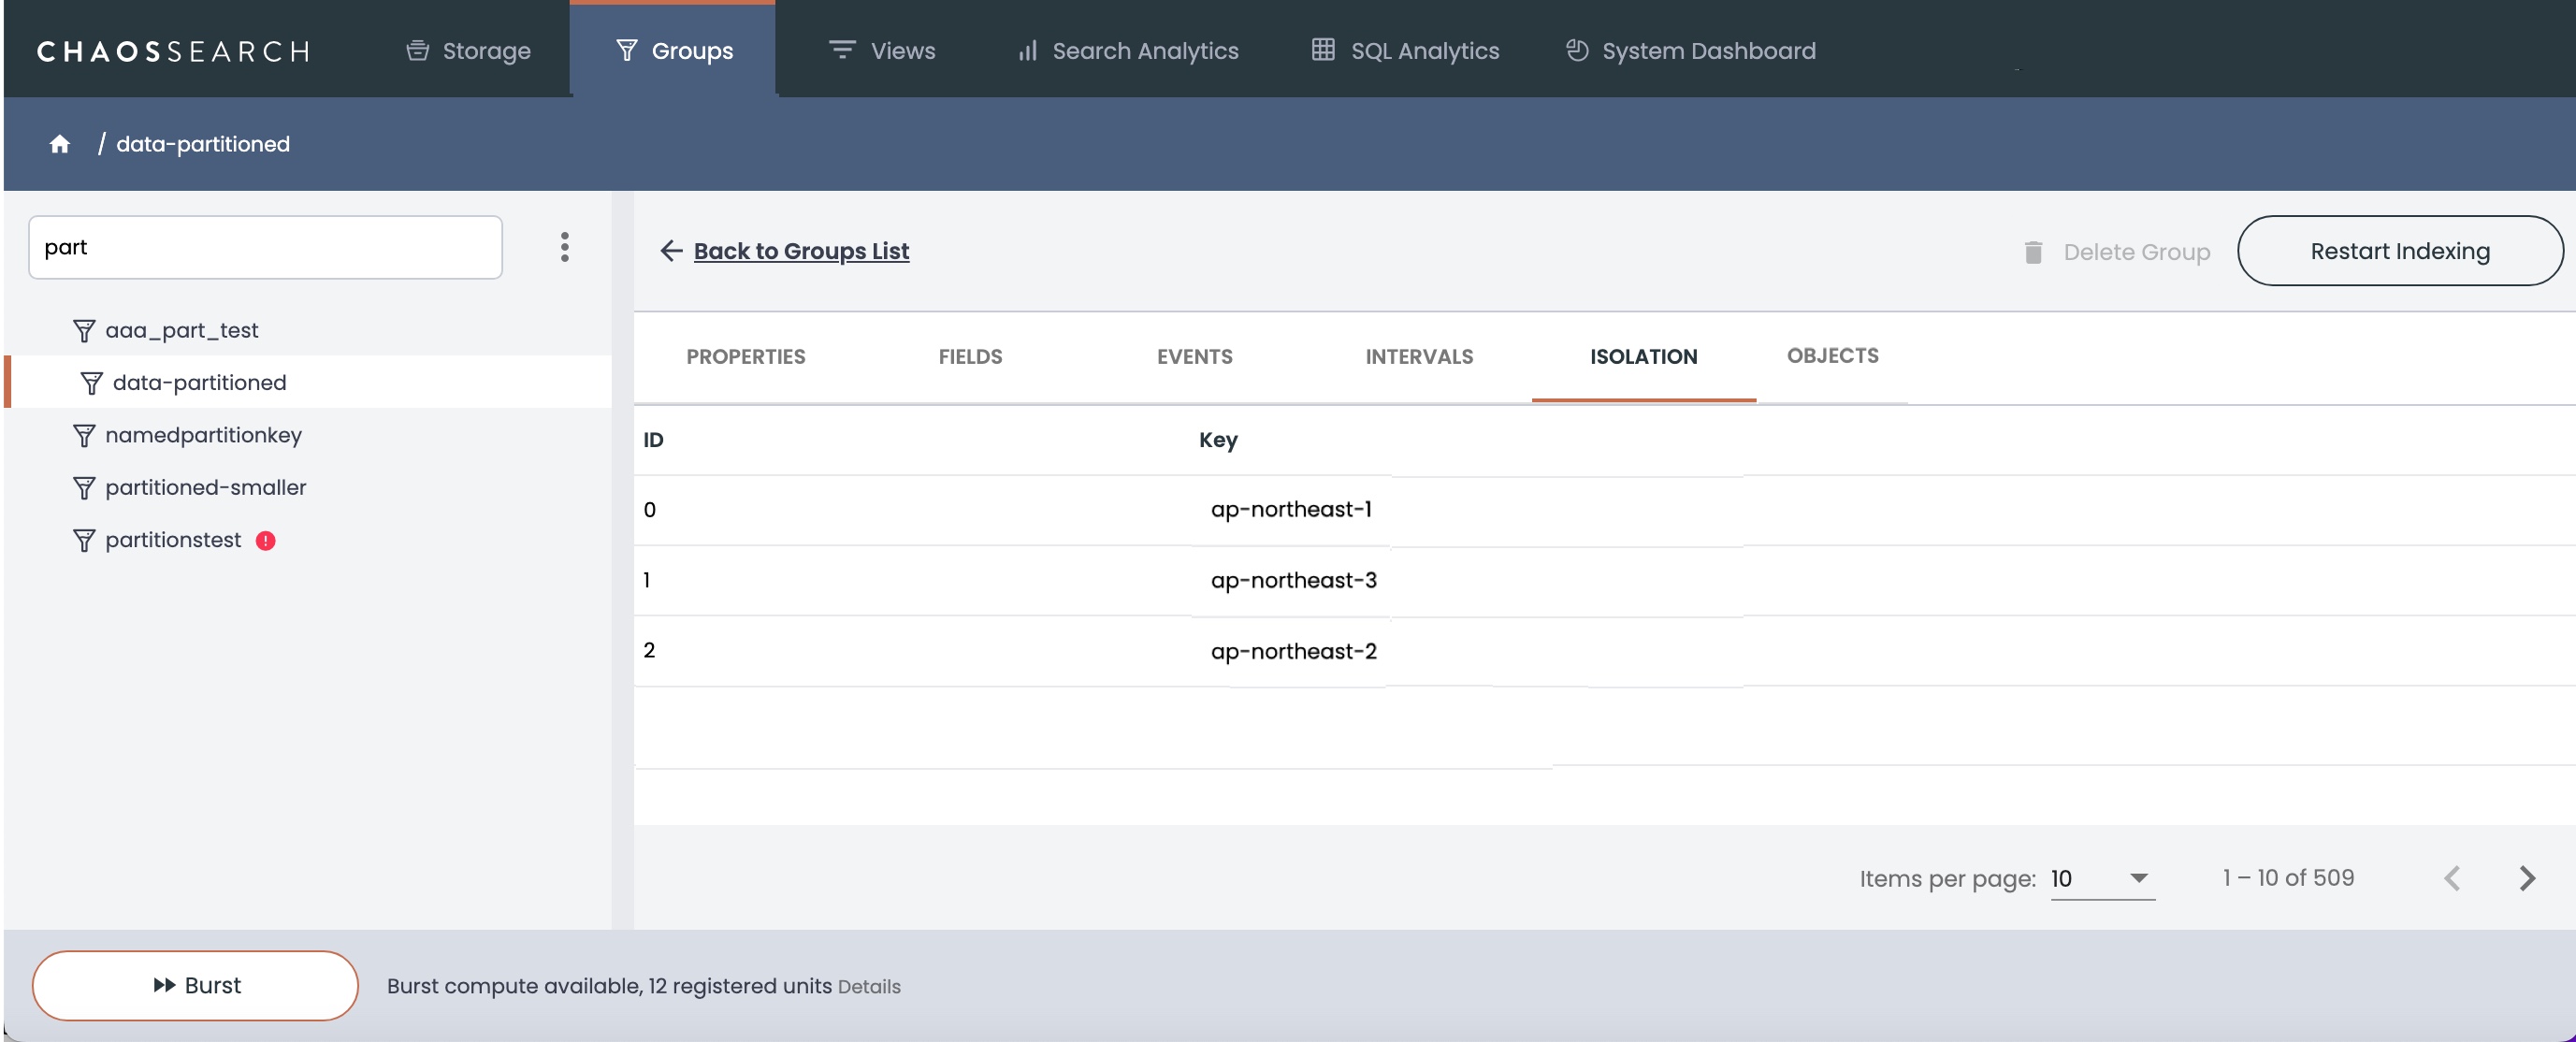Switch to the OBJECTS tab
2576x1042 pixels.
pyautogui.click(x=1832, y=356)
